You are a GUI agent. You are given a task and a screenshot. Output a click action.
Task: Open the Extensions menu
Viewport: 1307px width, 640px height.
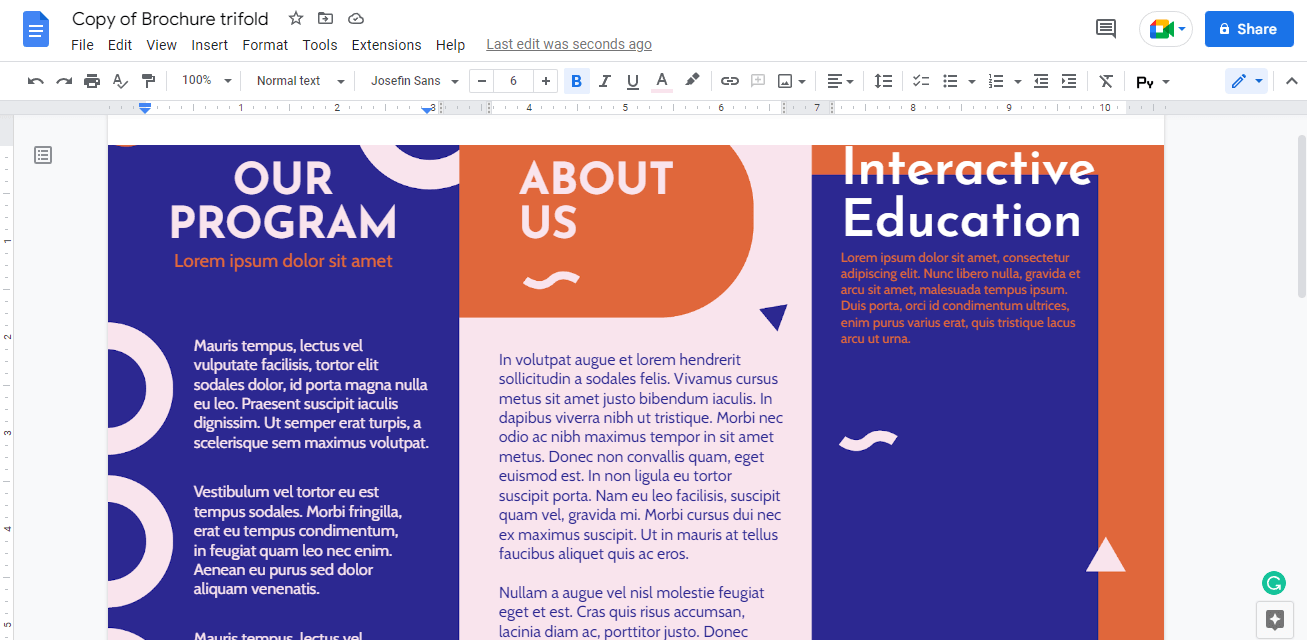(x=386, y=45)
